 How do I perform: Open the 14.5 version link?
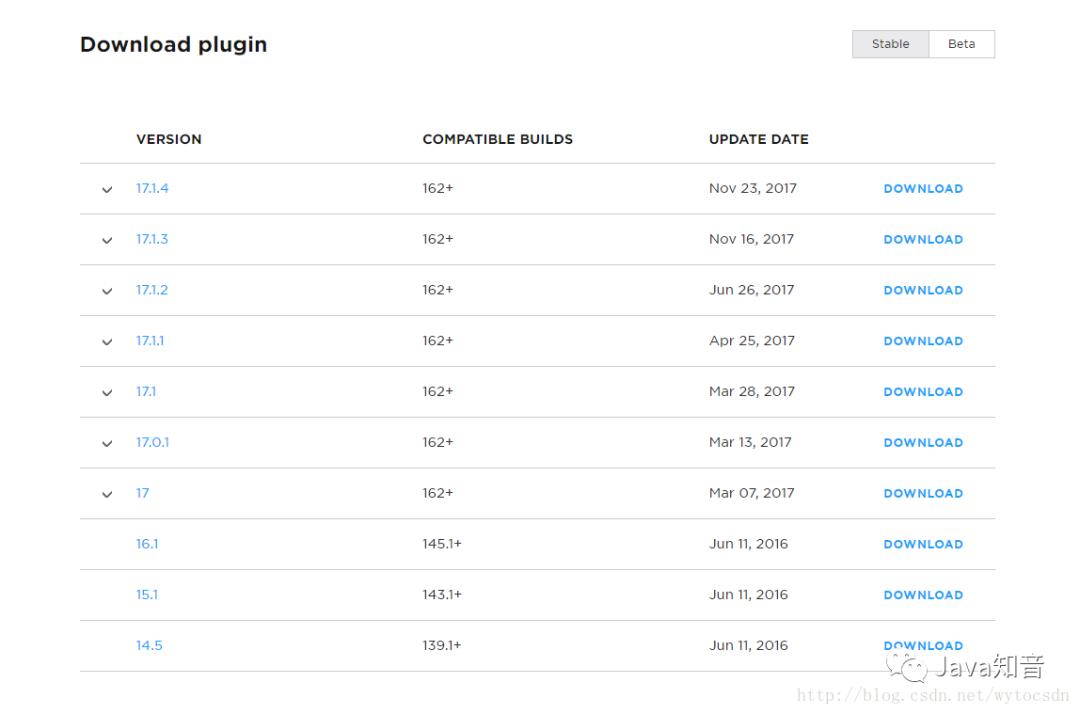click(x=149, y=645)
